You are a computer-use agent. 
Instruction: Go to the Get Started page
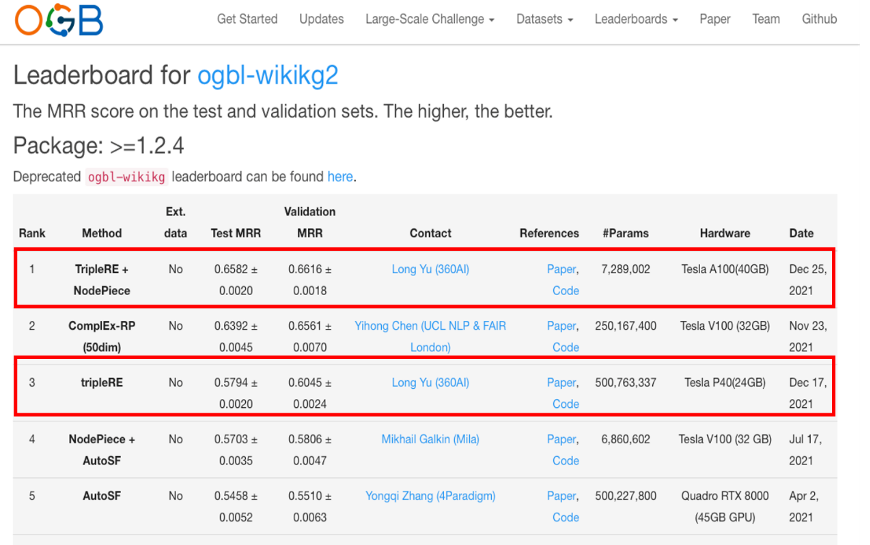[x=247, y=19]
